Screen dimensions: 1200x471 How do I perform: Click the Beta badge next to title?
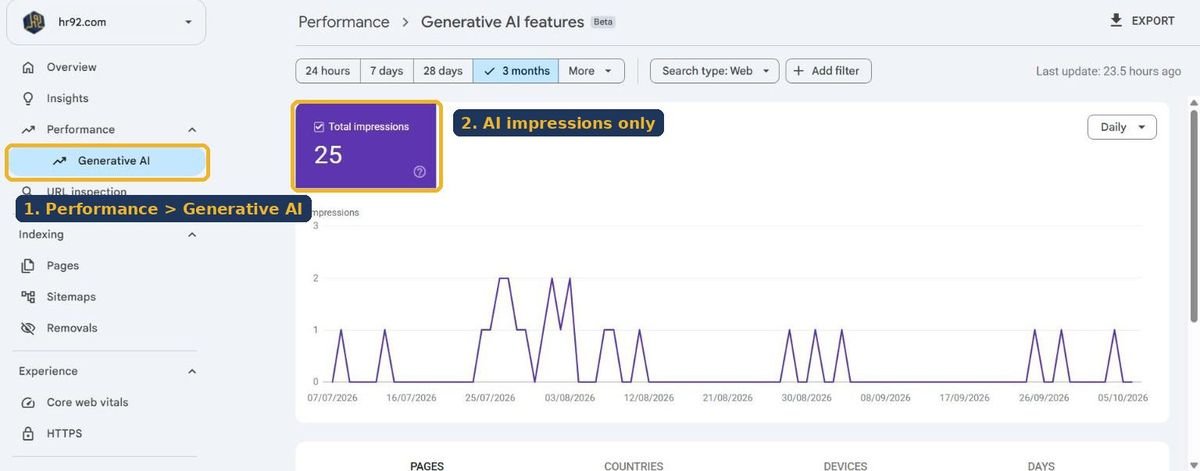(x=603, y=21)
